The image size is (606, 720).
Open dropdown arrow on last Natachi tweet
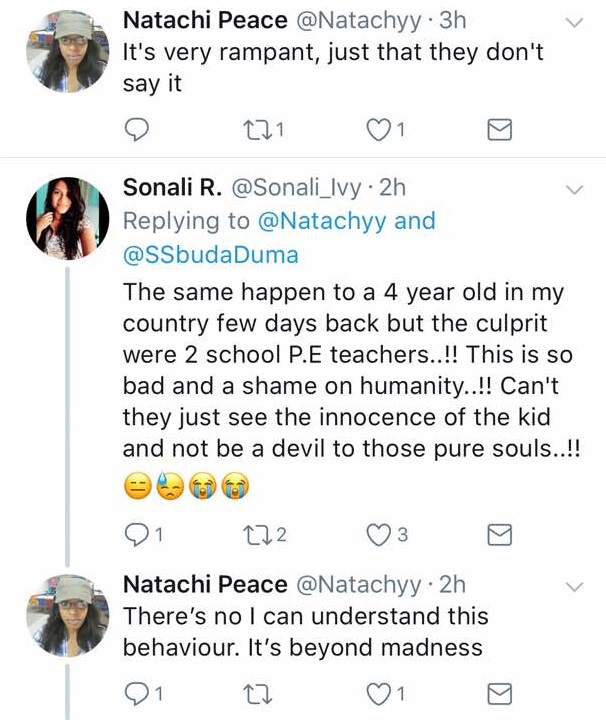(x=576, y=586)
